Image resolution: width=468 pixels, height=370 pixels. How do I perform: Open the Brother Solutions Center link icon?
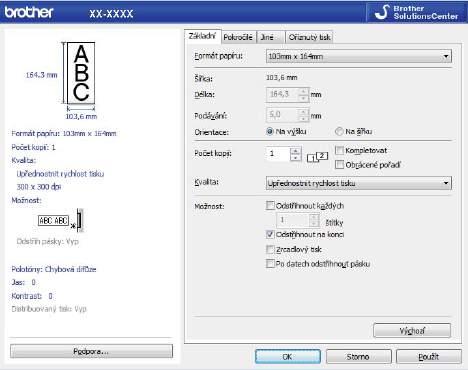[x=382, y=12]
